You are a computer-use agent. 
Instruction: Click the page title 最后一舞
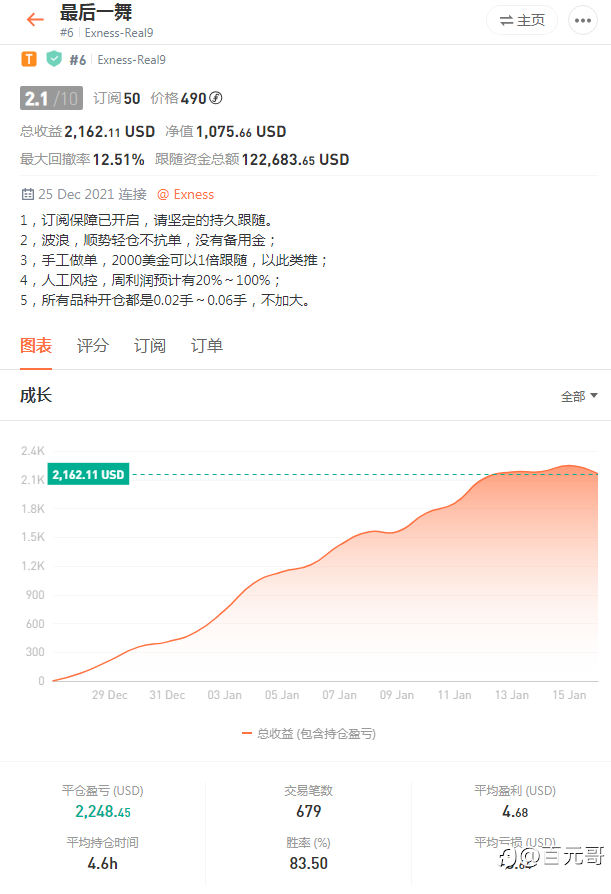coord(96,13)
